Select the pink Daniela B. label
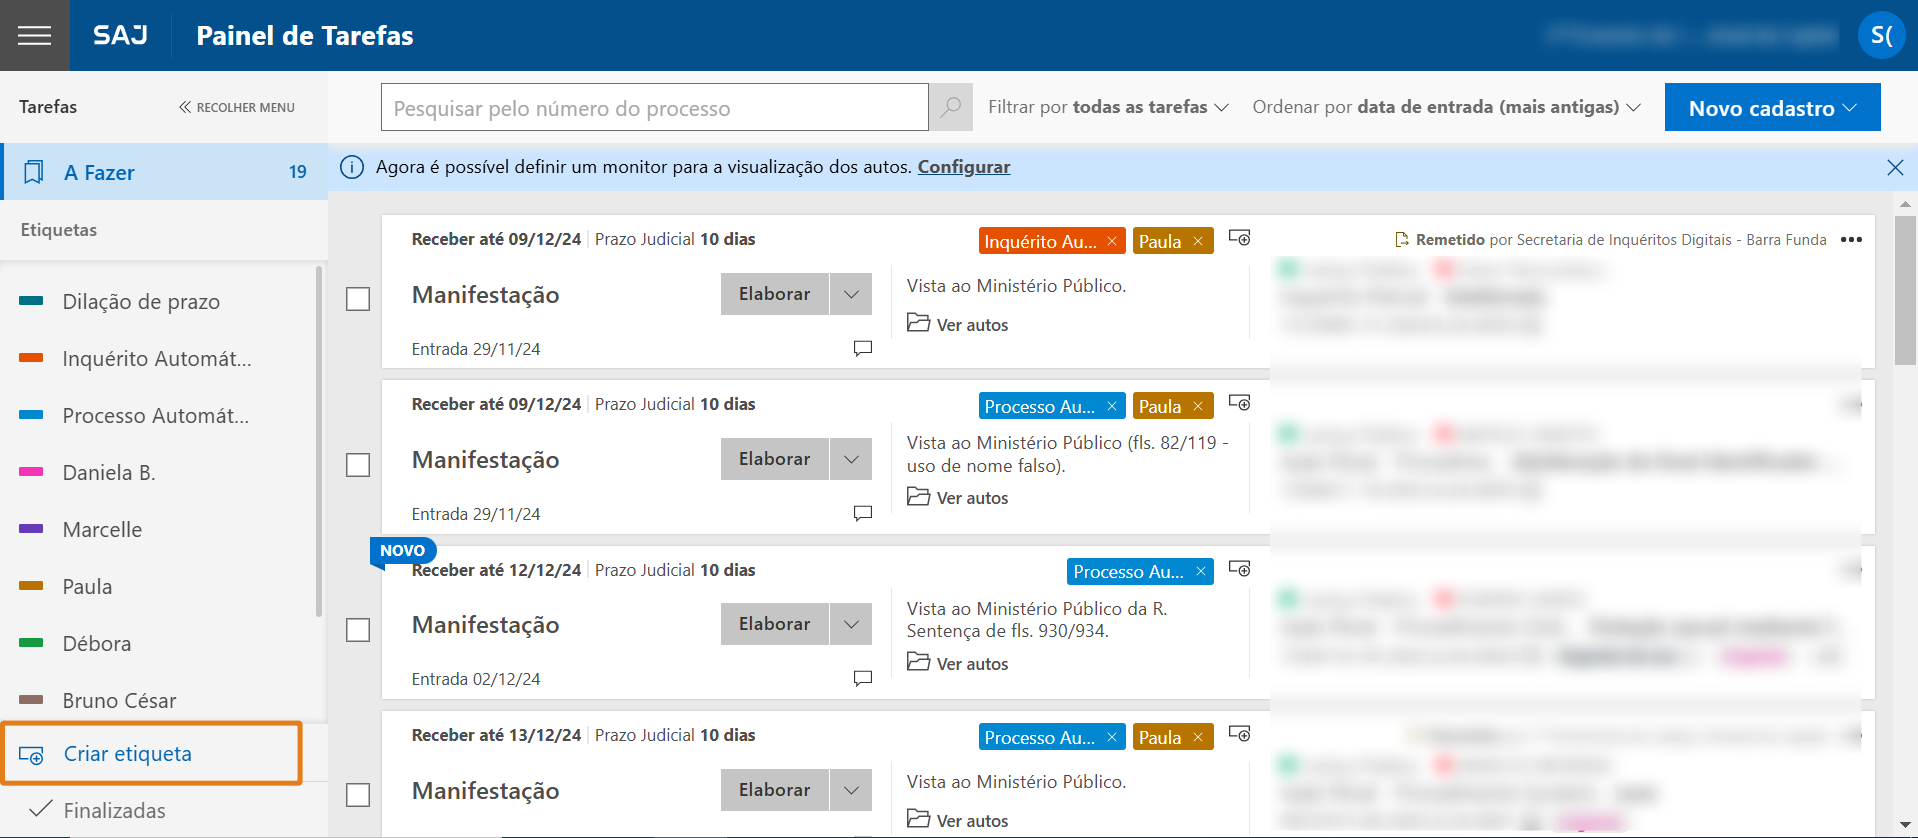 pos(109,472)
